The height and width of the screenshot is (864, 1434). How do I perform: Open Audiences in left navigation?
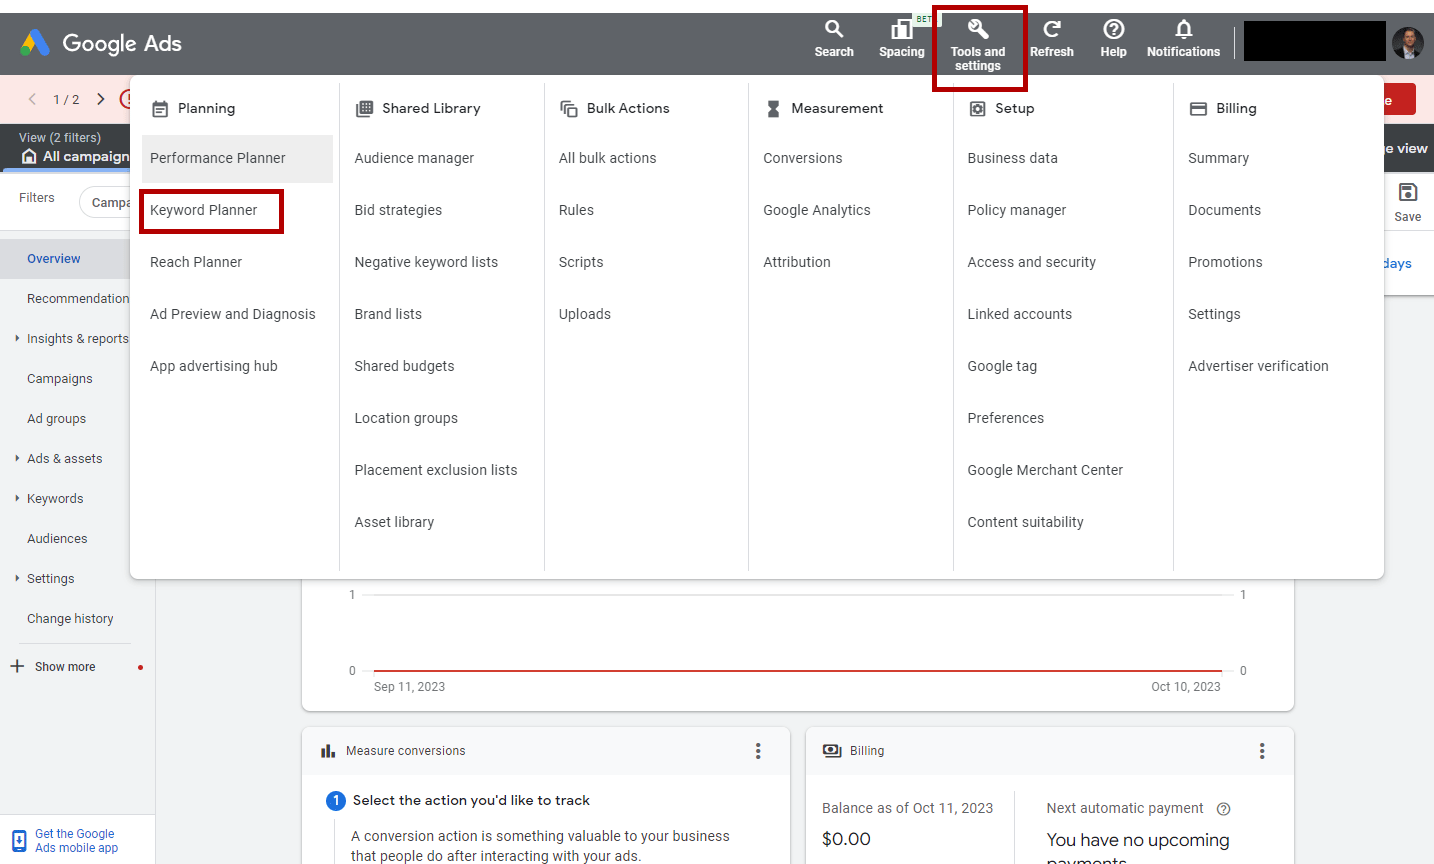(x=57, y=538)
